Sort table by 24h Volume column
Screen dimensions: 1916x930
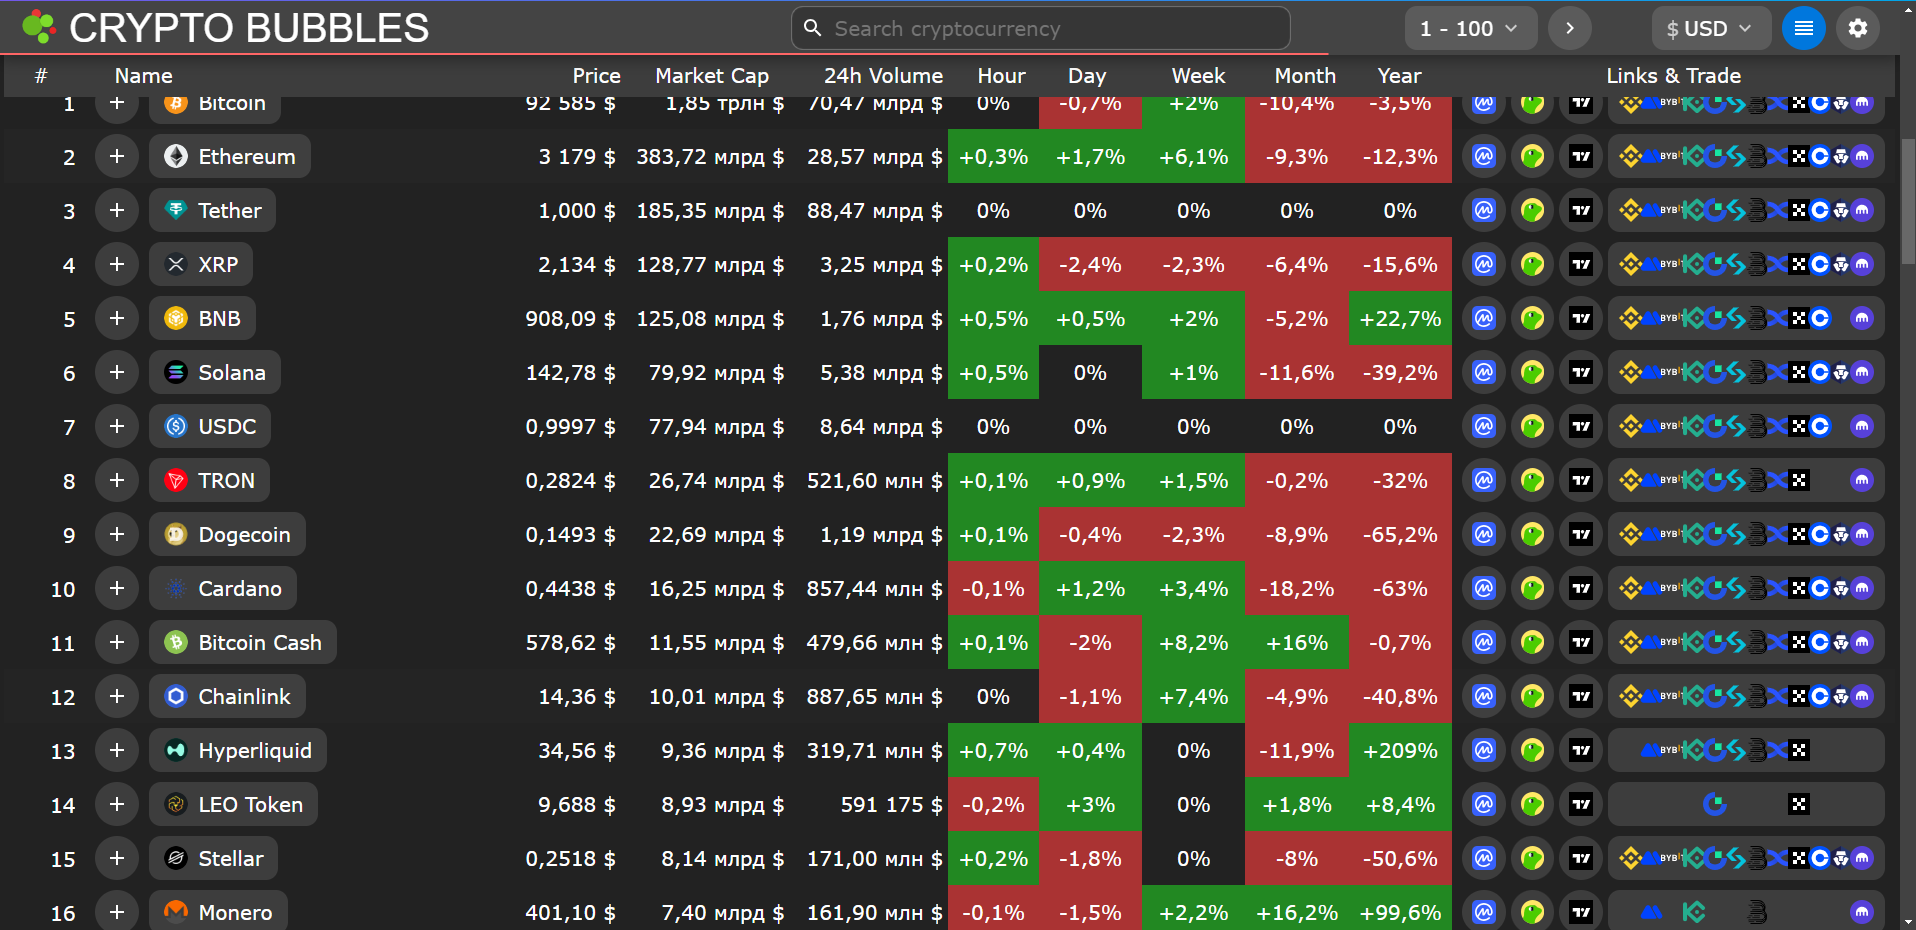882,76
